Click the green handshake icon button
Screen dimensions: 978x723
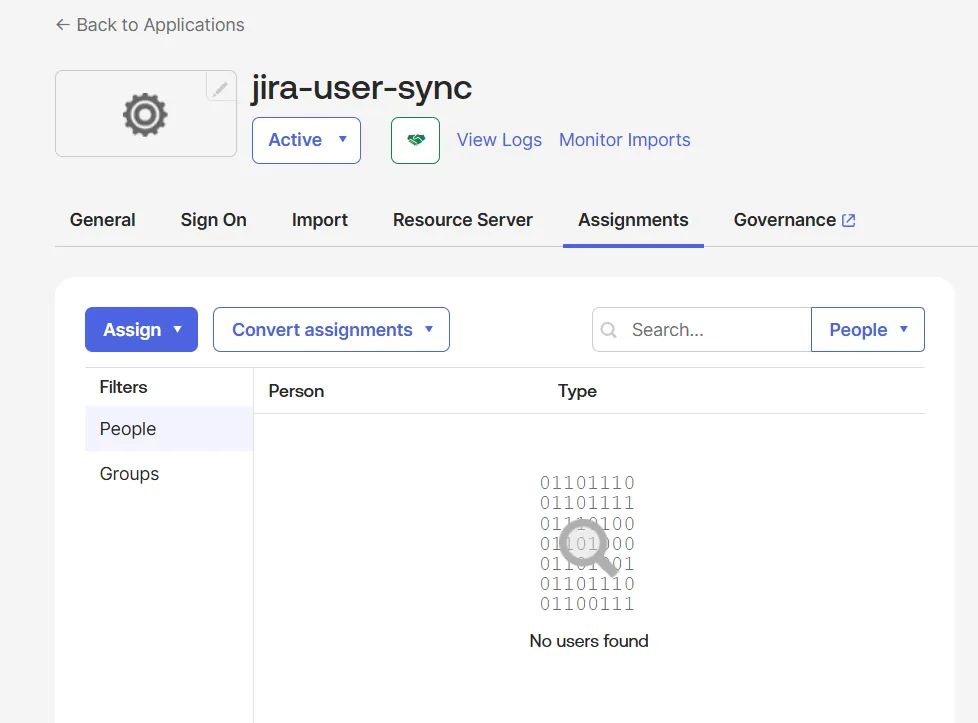[415, 140]
